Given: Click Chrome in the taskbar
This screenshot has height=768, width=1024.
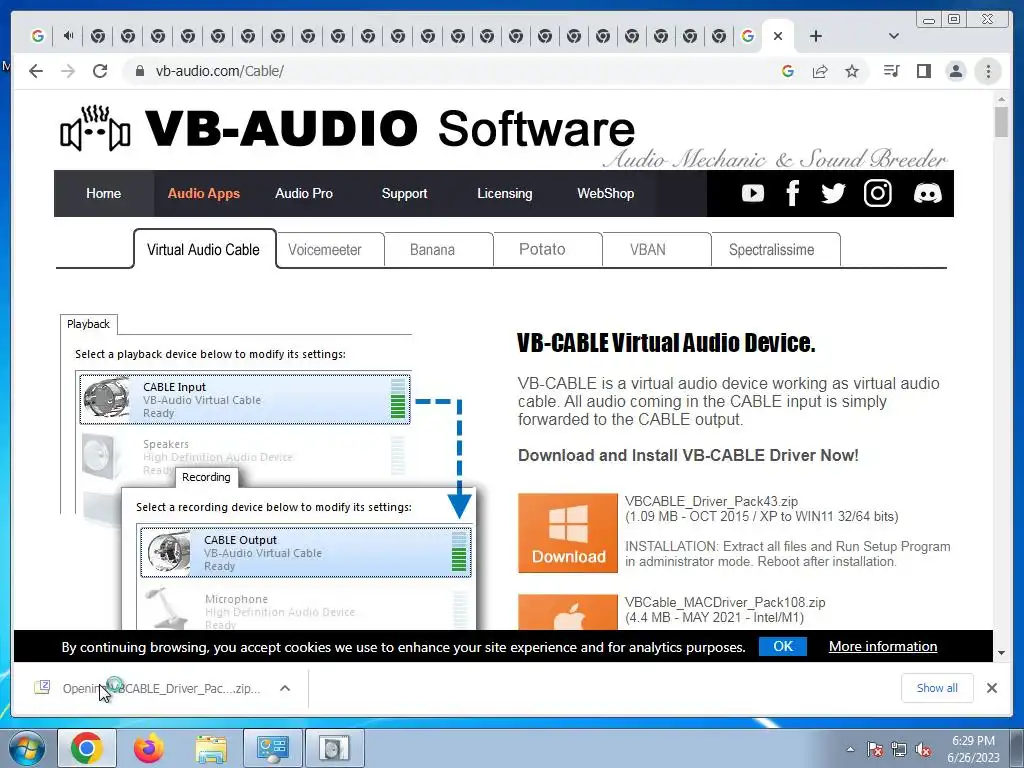Looking at the screenshot, I should click(87, 748).
